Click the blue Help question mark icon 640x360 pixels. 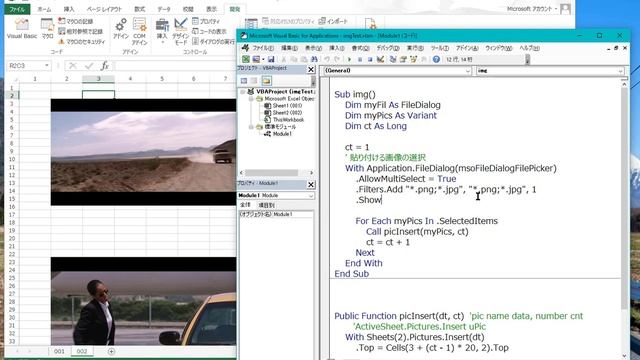click(x=436, y=60)
